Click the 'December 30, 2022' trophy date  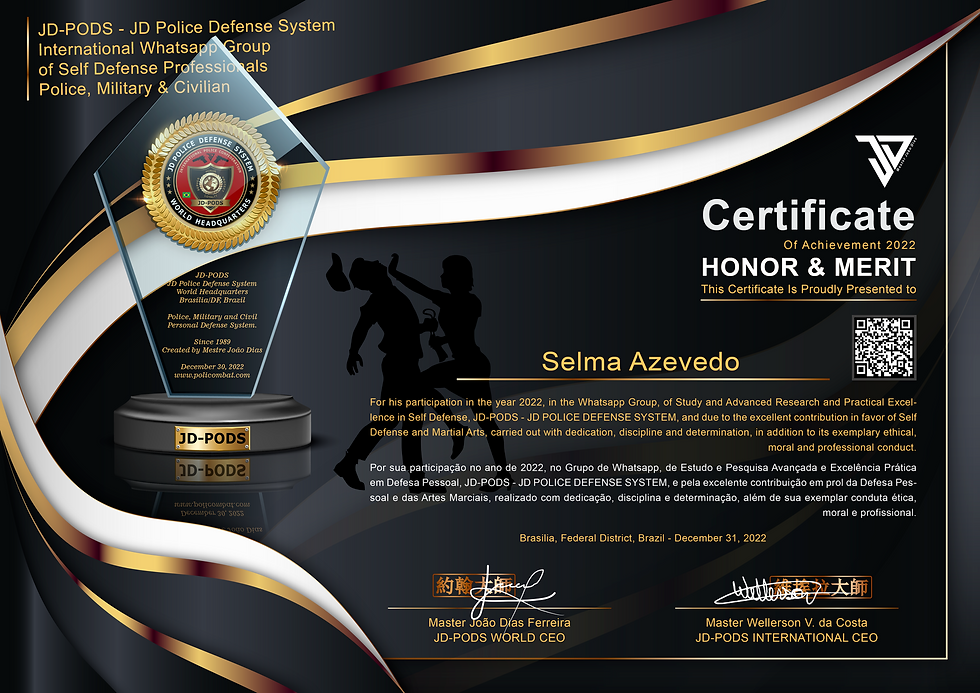click(x=212, y=367)
